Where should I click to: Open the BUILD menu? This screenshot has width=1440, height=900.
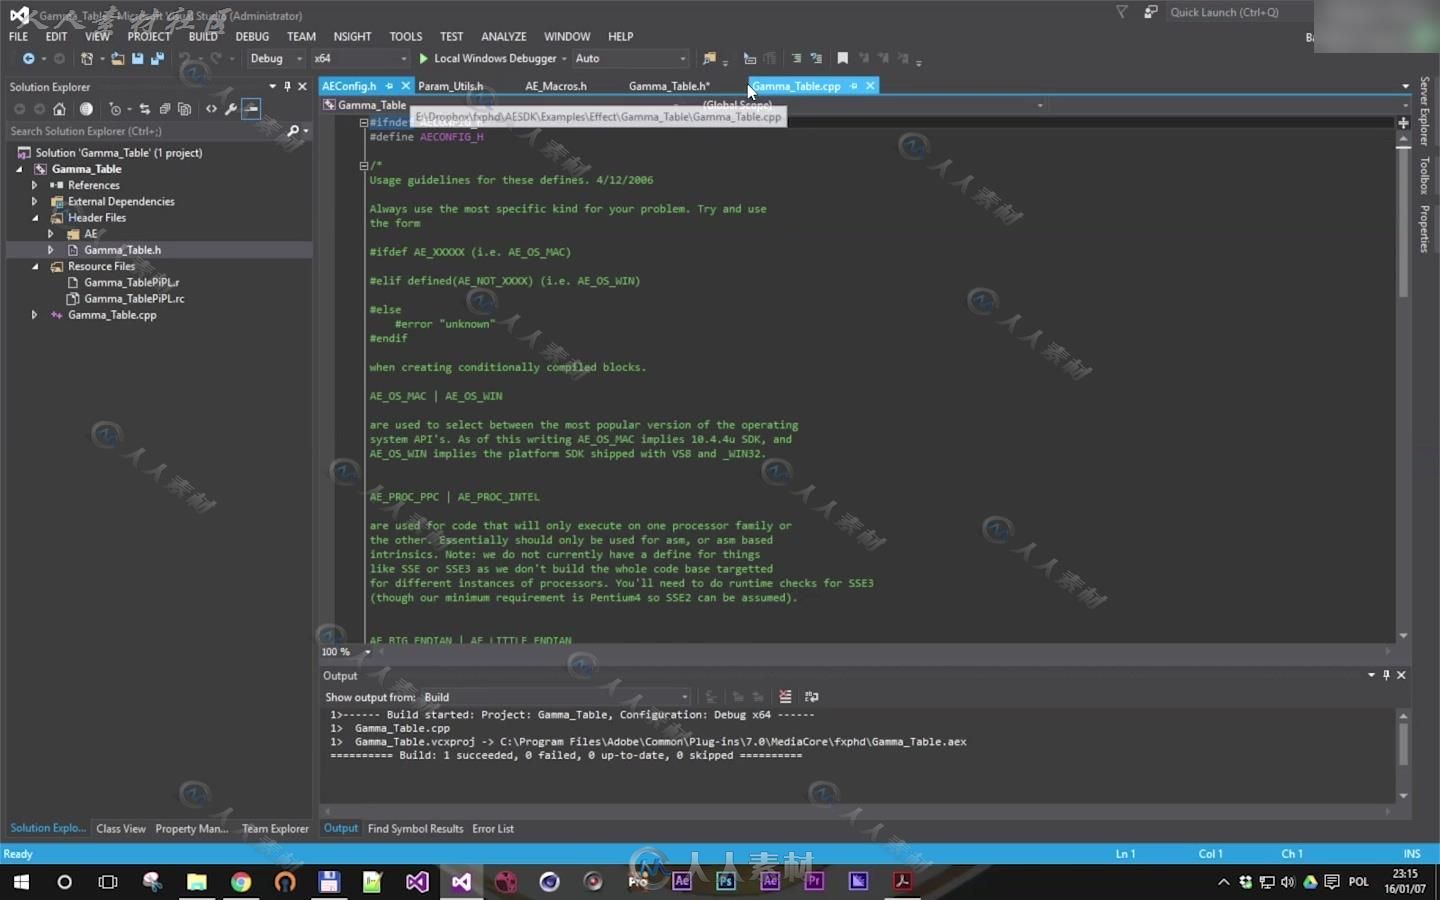coord(203,36)
